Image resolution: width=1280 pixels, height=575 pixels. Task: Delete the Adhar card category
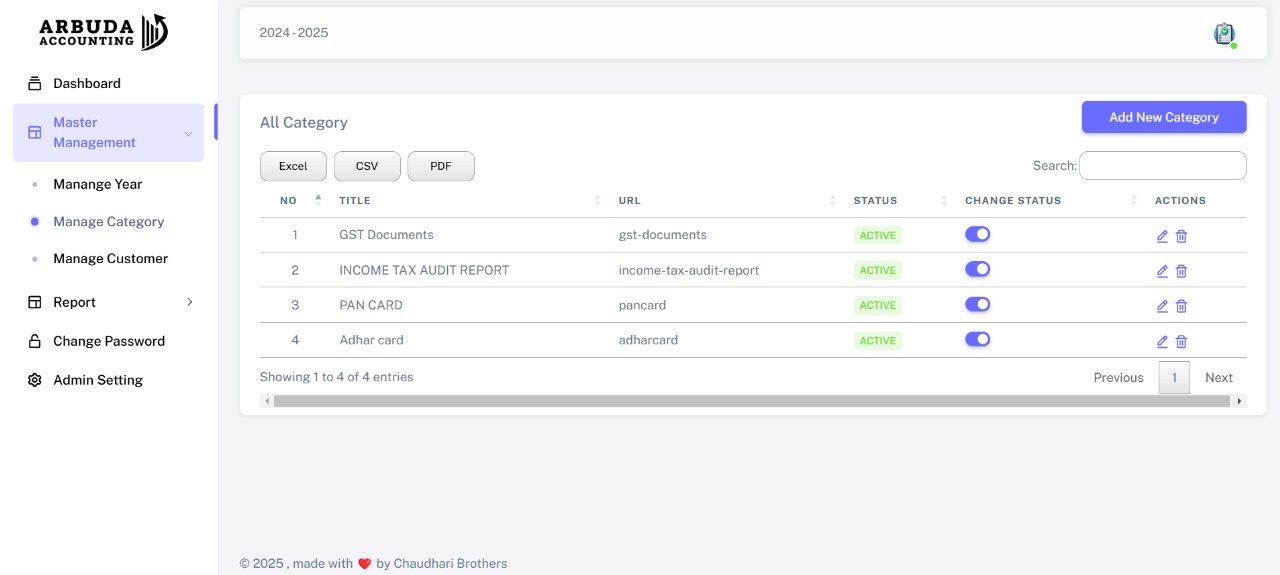click(1181, 341)
